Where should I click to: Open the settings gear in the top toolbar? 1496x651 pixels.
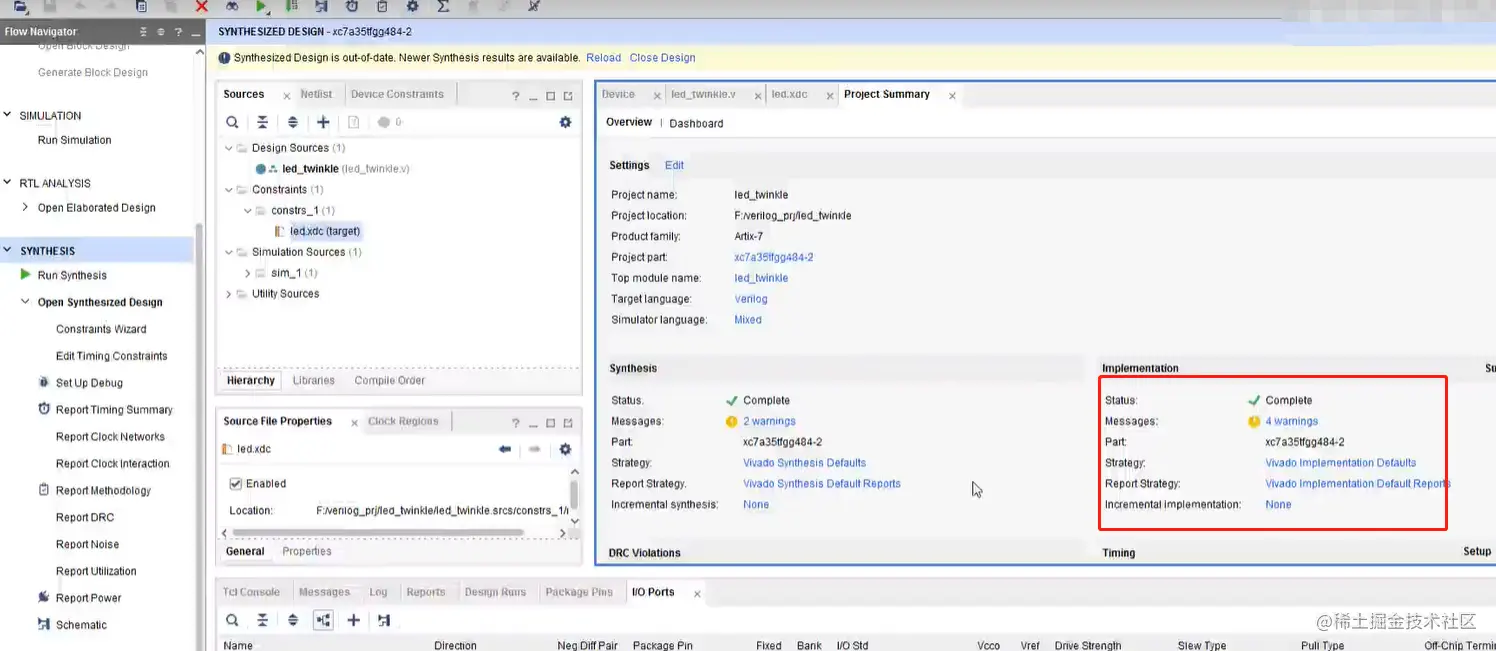pos(412,6)
